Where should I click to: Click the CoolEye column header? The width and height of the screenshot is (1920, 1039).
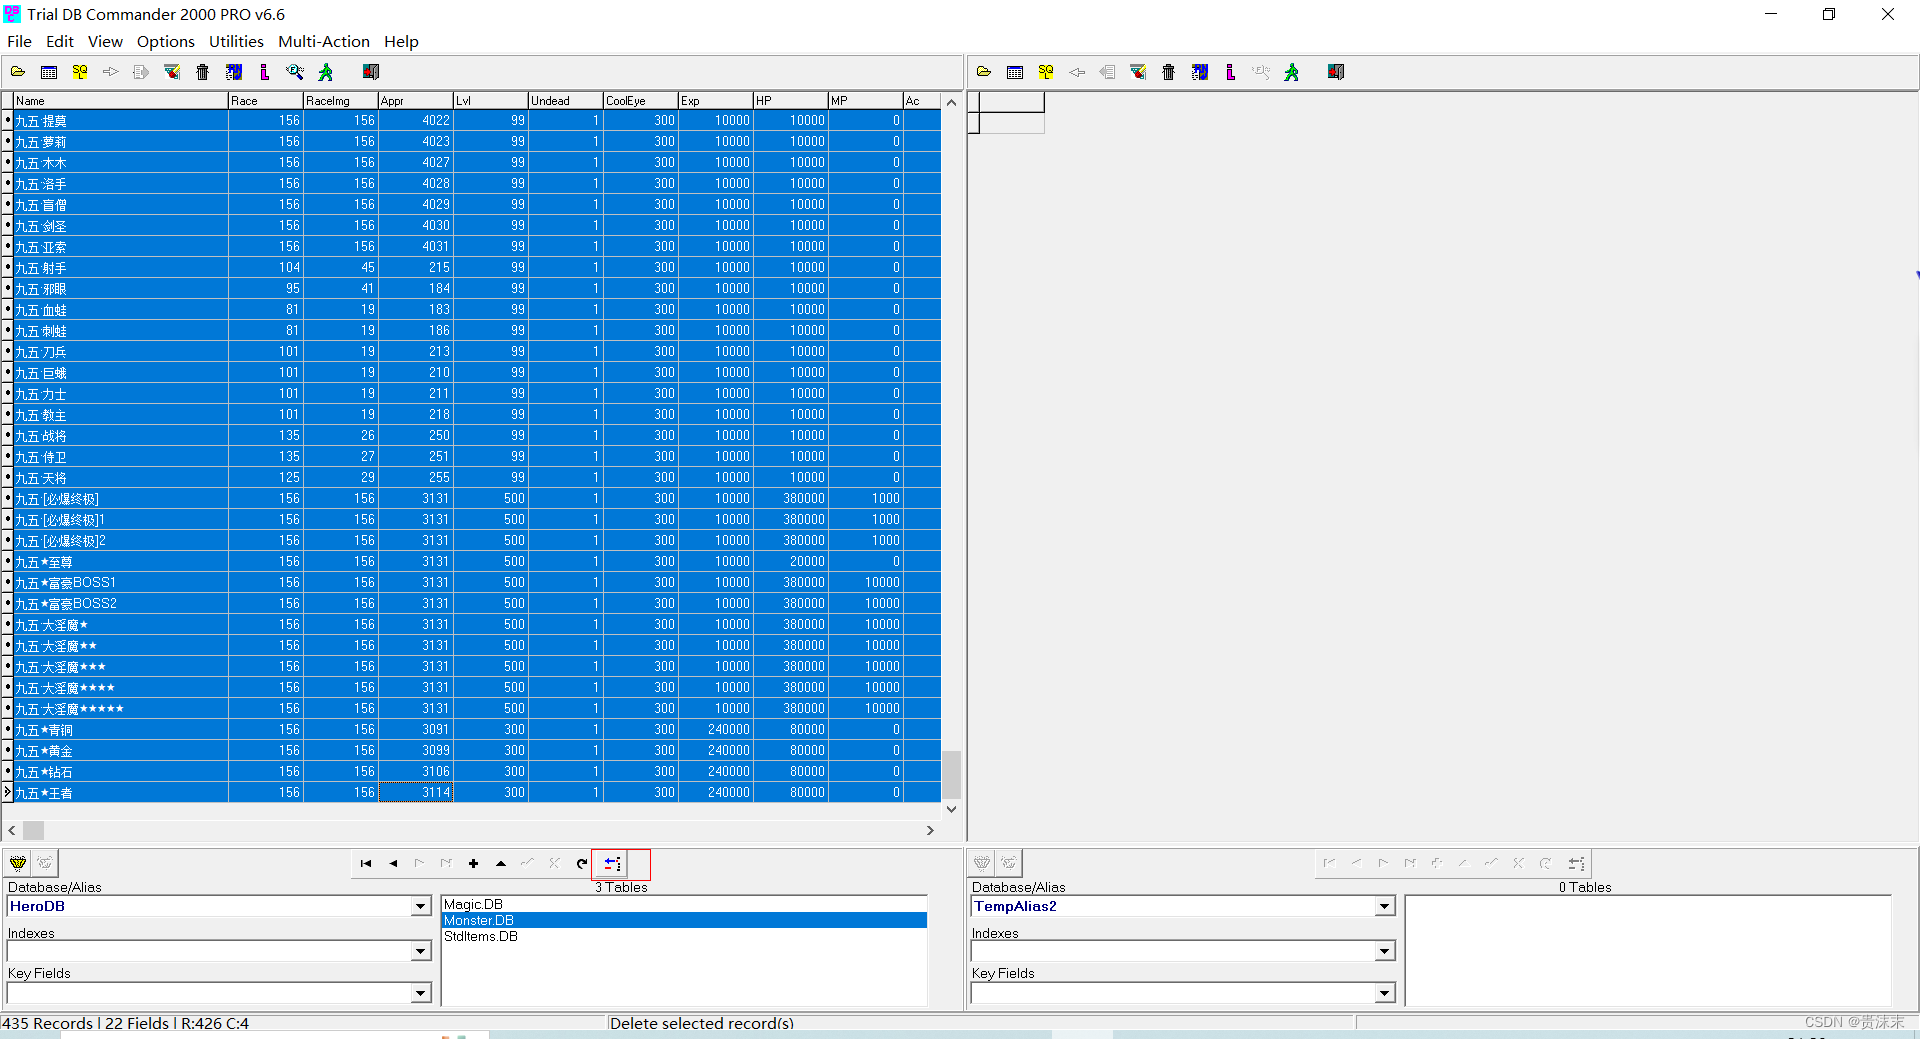(x=641, y=101)
